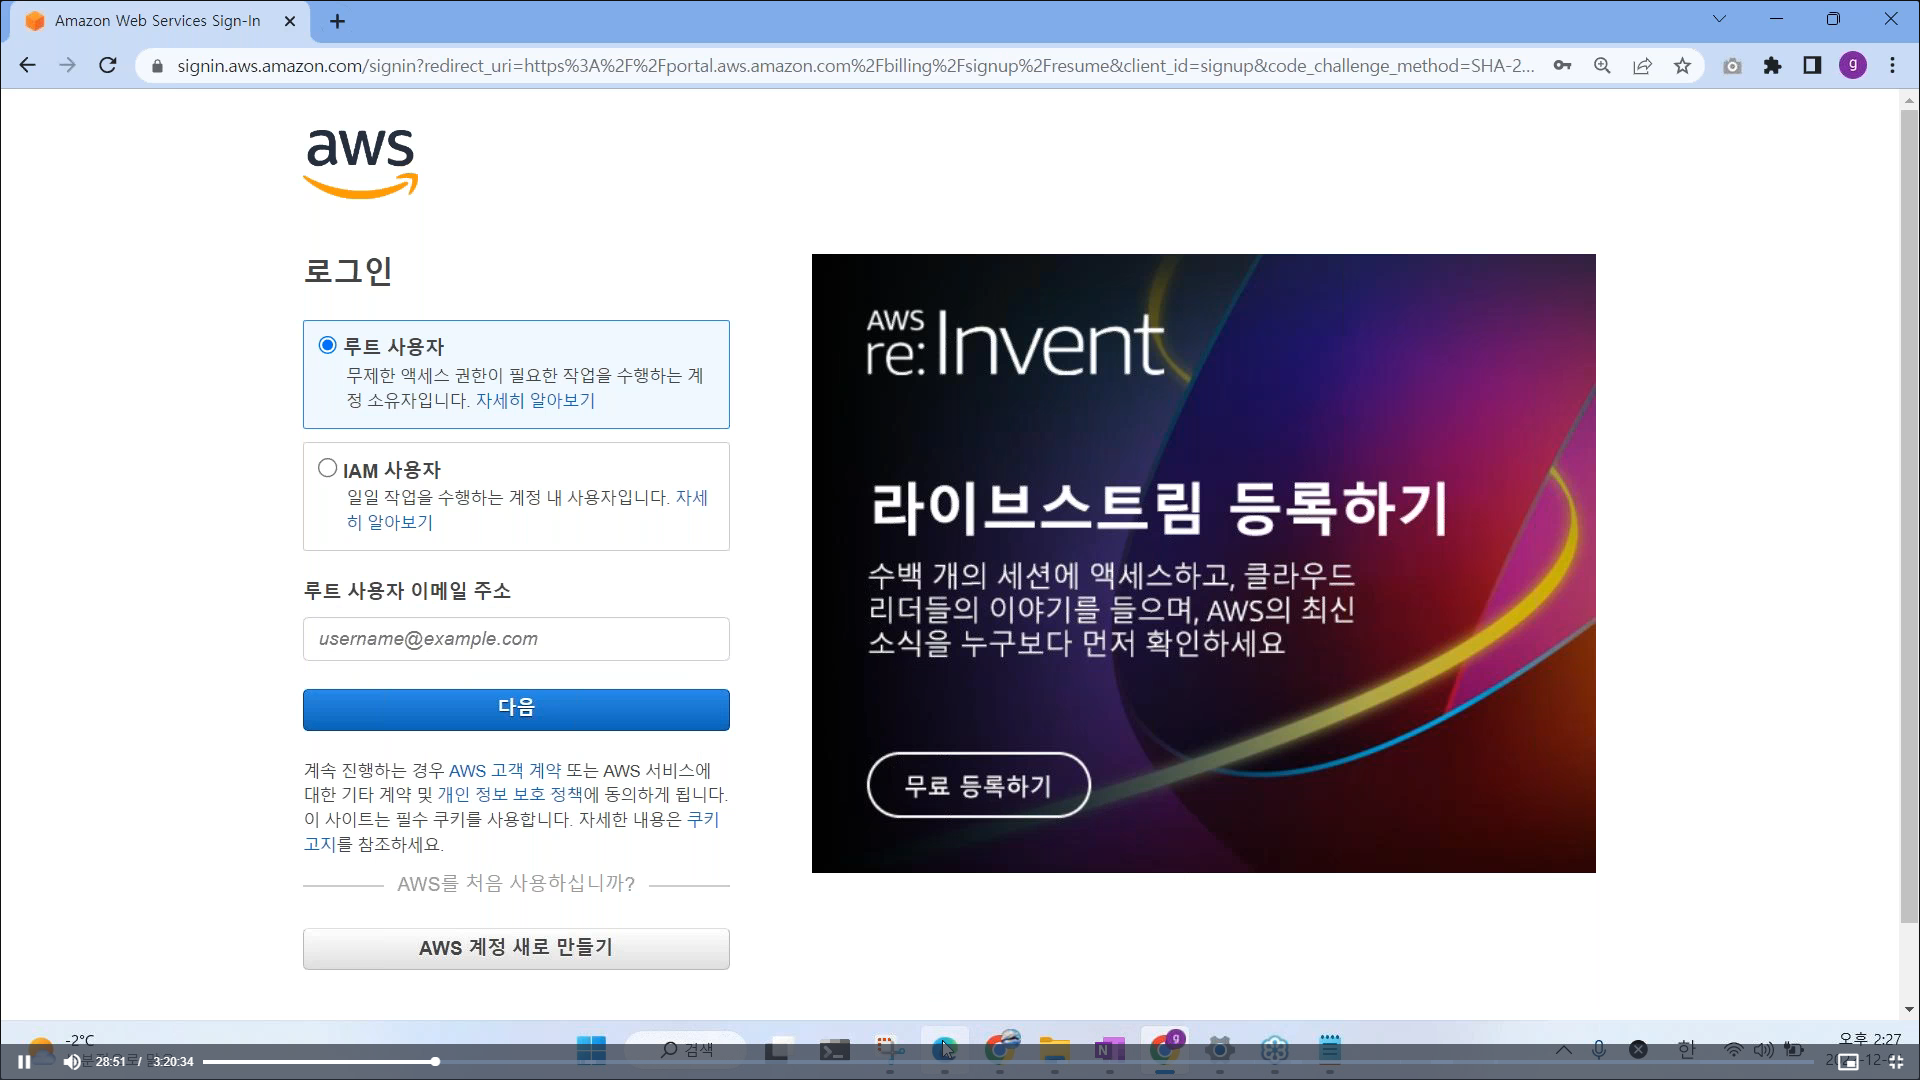The width and height of the screenshot is (1920, 1080).
Task: Select the IAM user (IAM 사용자) radio button
Action: [327, 468]
